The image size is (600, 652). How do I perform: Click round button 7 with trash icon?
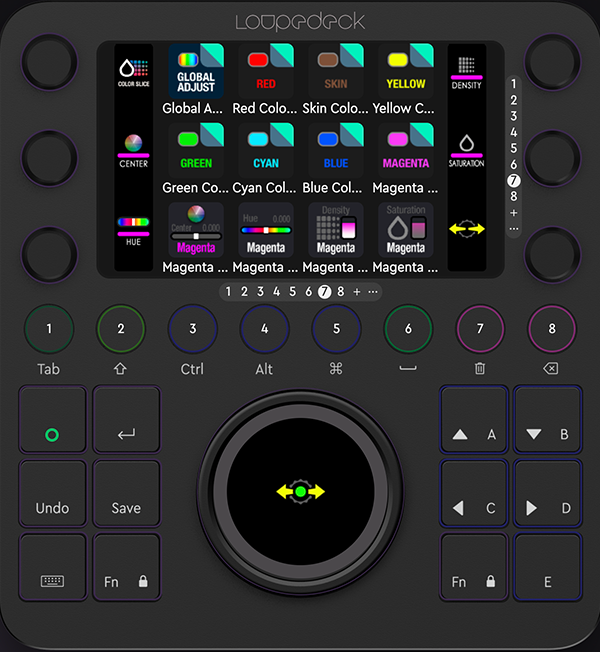pyautogui.click(x=480, y=328)
